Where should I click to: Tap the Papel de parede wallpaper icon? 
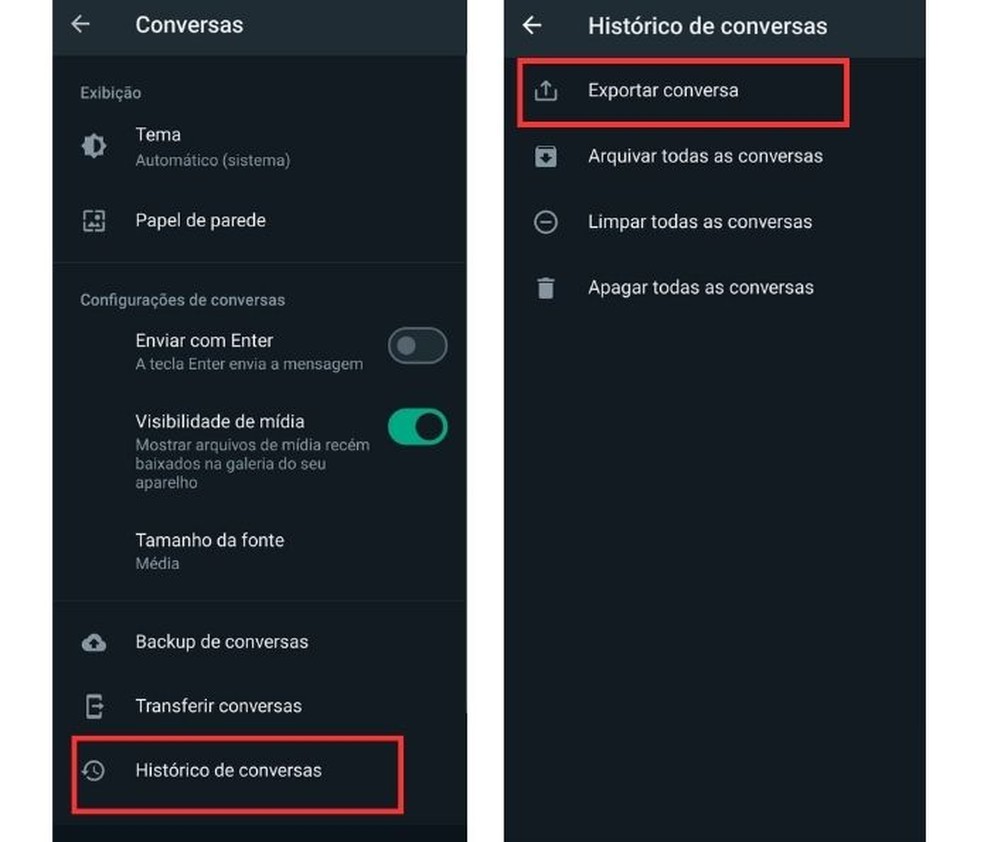pos(94,221)
